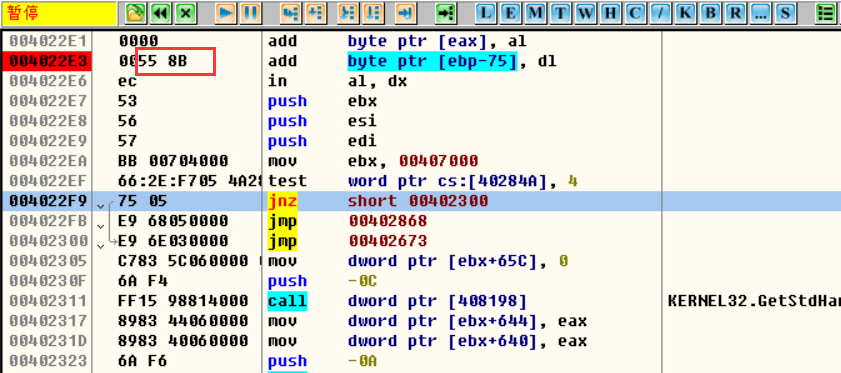Screen dimensions: 841x373
Task: Click hex bytes 75 05
Action: point(143,201)
